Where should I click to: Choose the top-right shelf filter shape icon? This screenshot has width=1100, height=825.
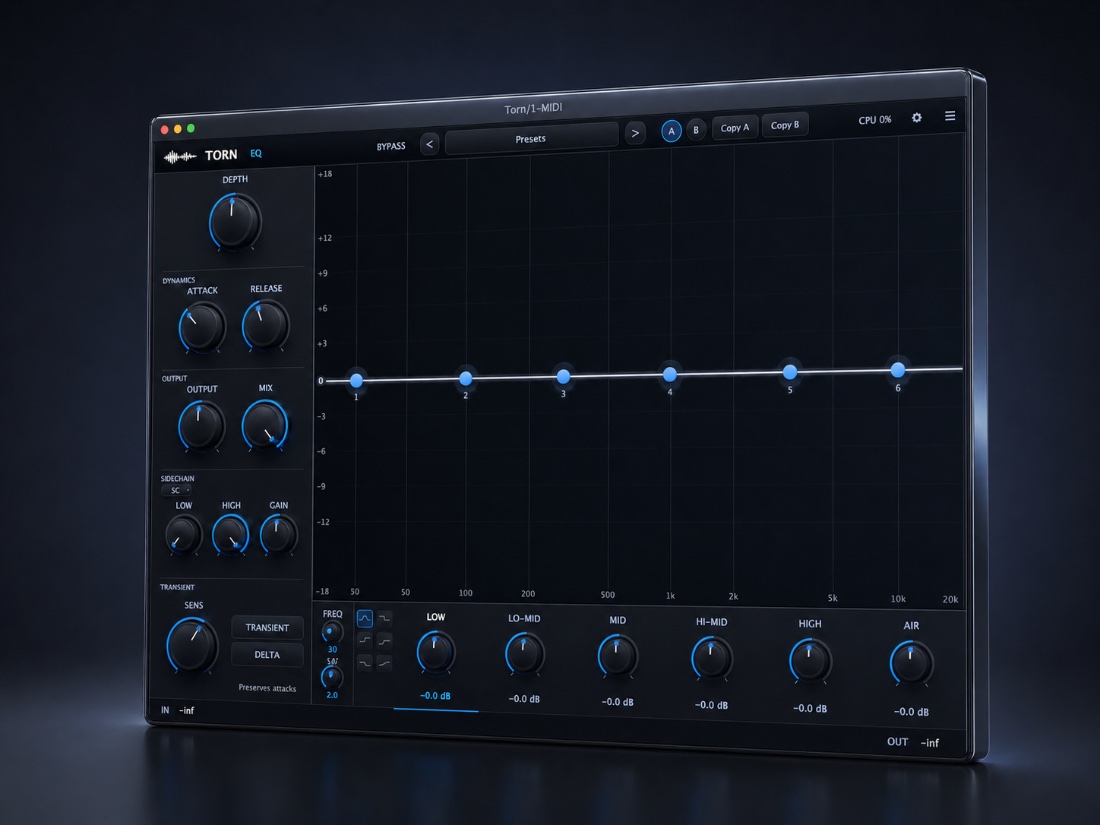pyautogui.click(x=385, y=619)
